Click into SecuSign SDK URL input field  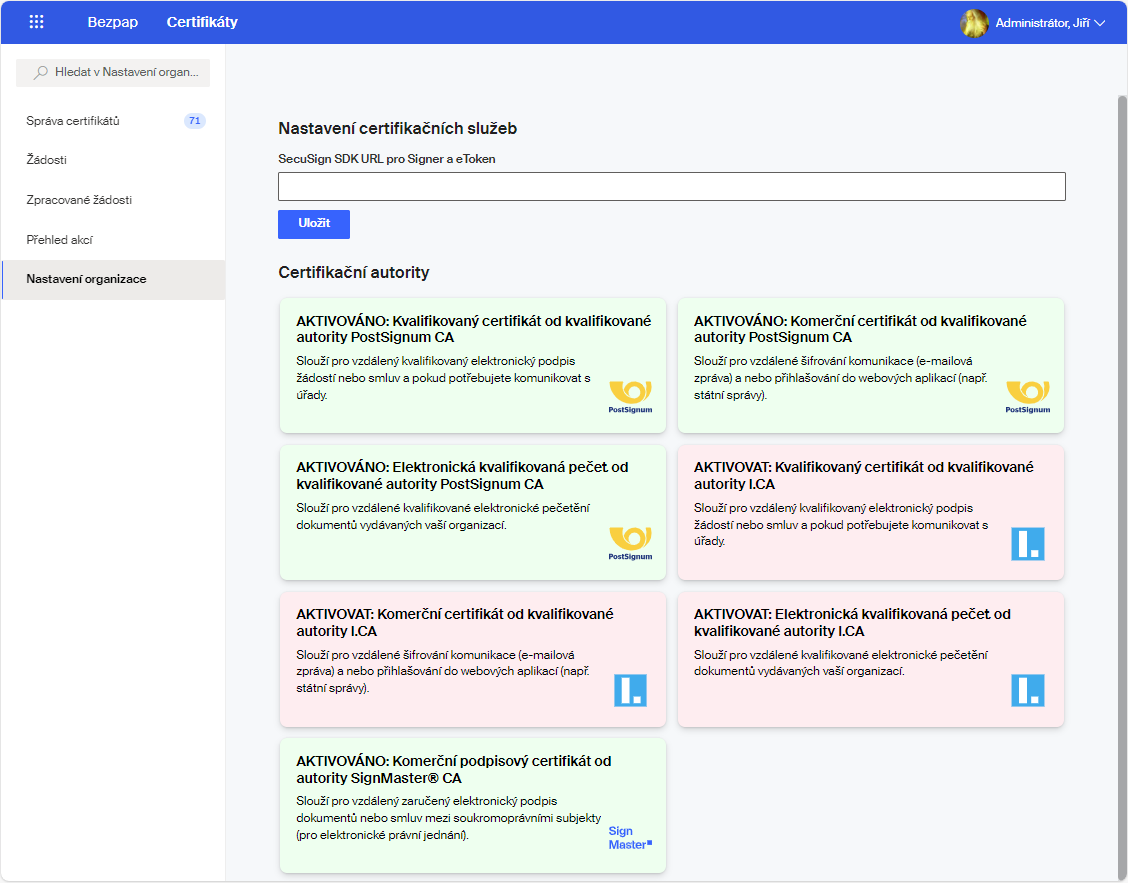pyautogui.click(x=671, y=186)
